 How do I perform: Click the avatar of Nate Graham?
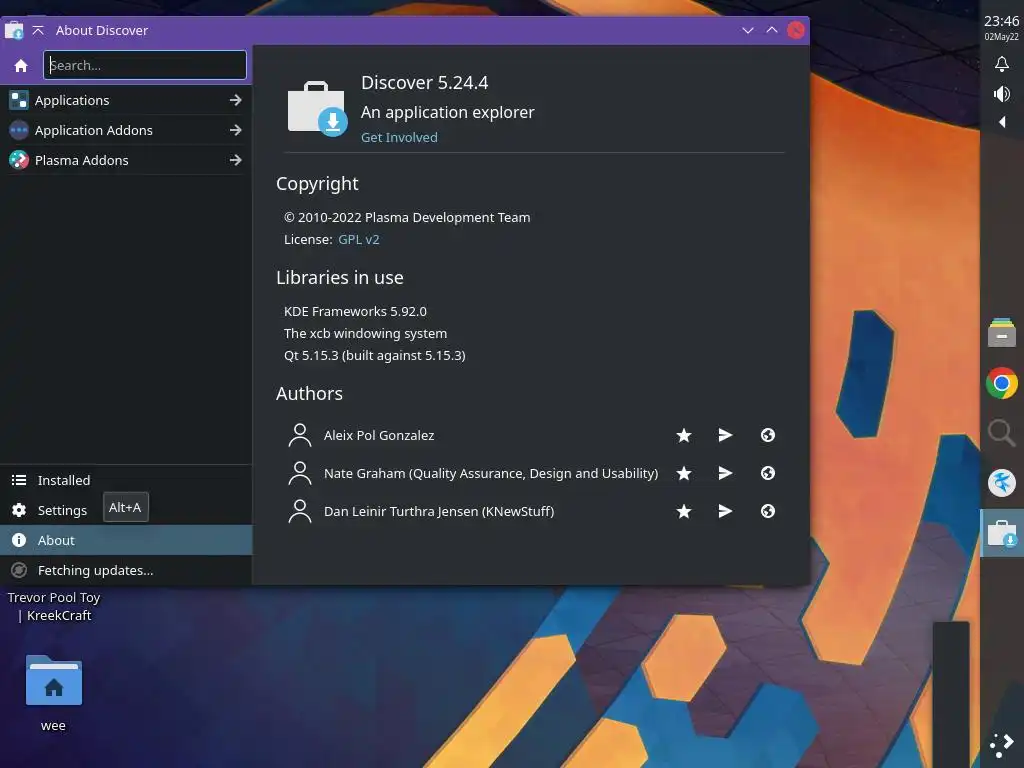click(x=300, y=473)
